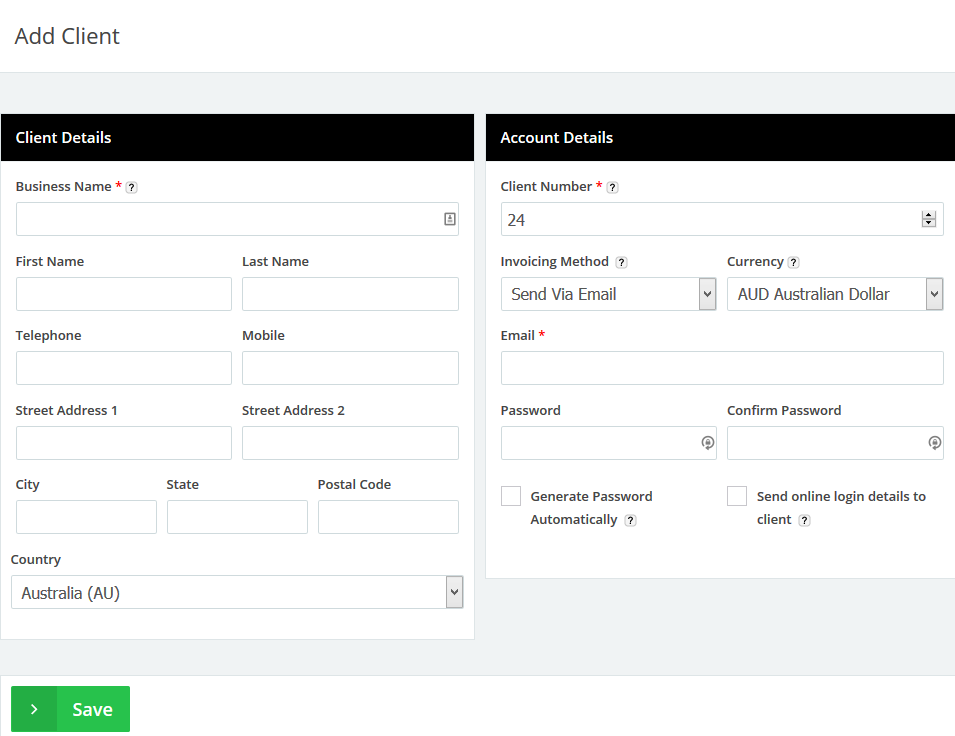The width and height of the screenshot is (955, 736).
Task: Focus the Email input field
Action: tap(721, 368)
